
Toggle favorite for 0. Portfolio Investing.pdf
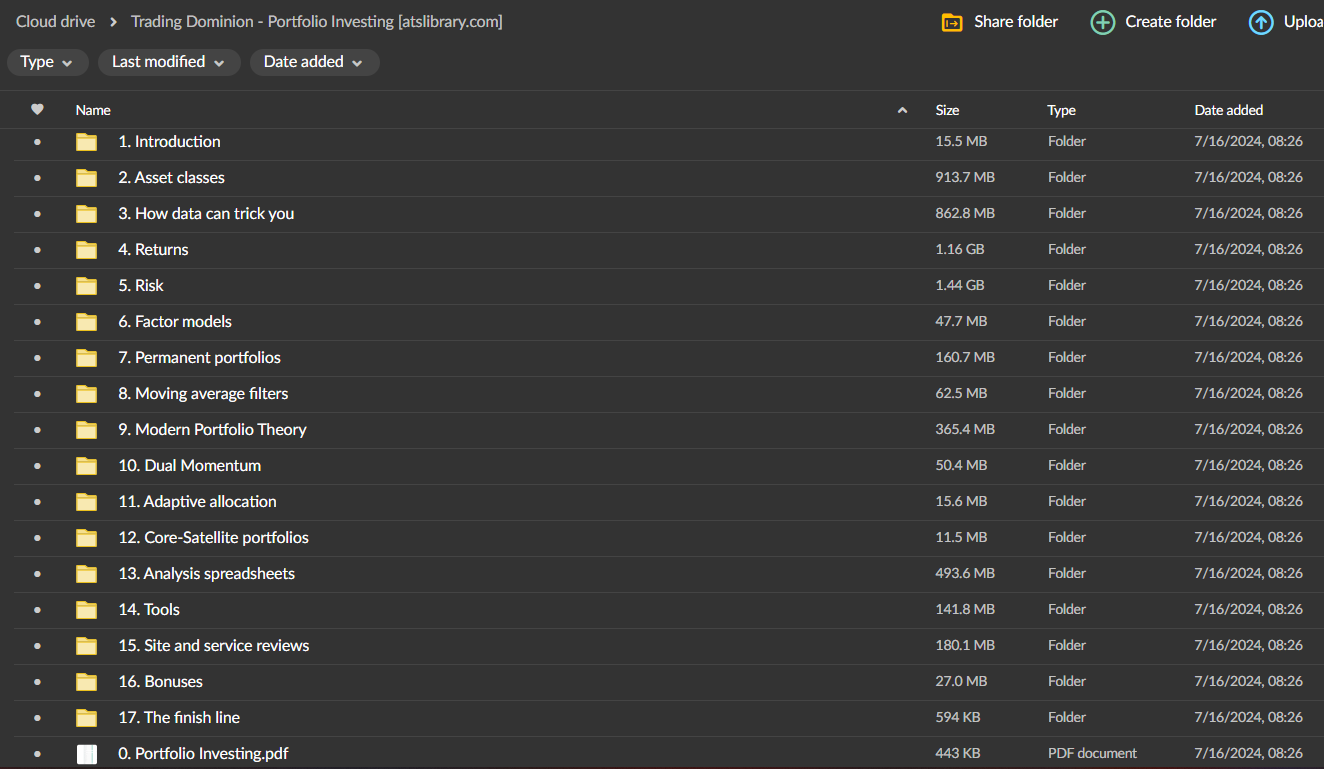(37, 753)
